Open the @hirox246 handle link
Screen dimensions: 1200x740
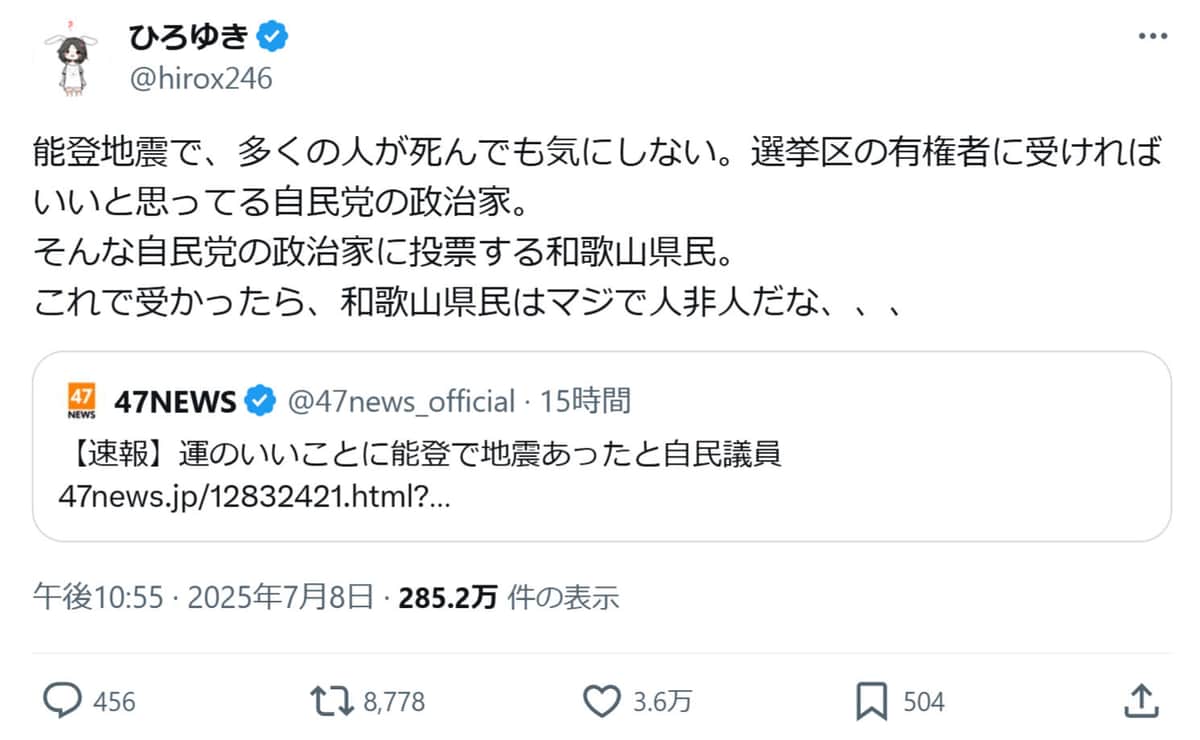(200, 79)
